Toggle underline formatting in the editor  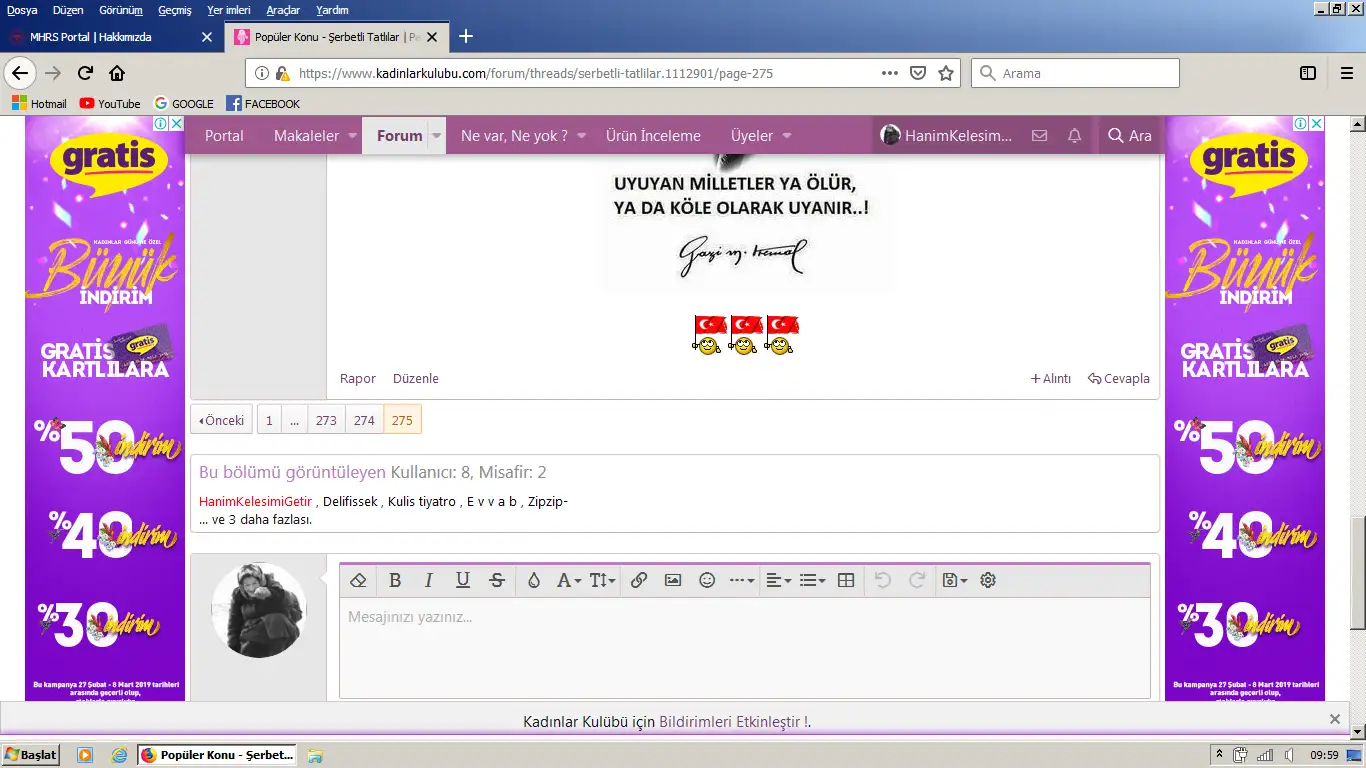pyautogui.click(x=463, y=580)
